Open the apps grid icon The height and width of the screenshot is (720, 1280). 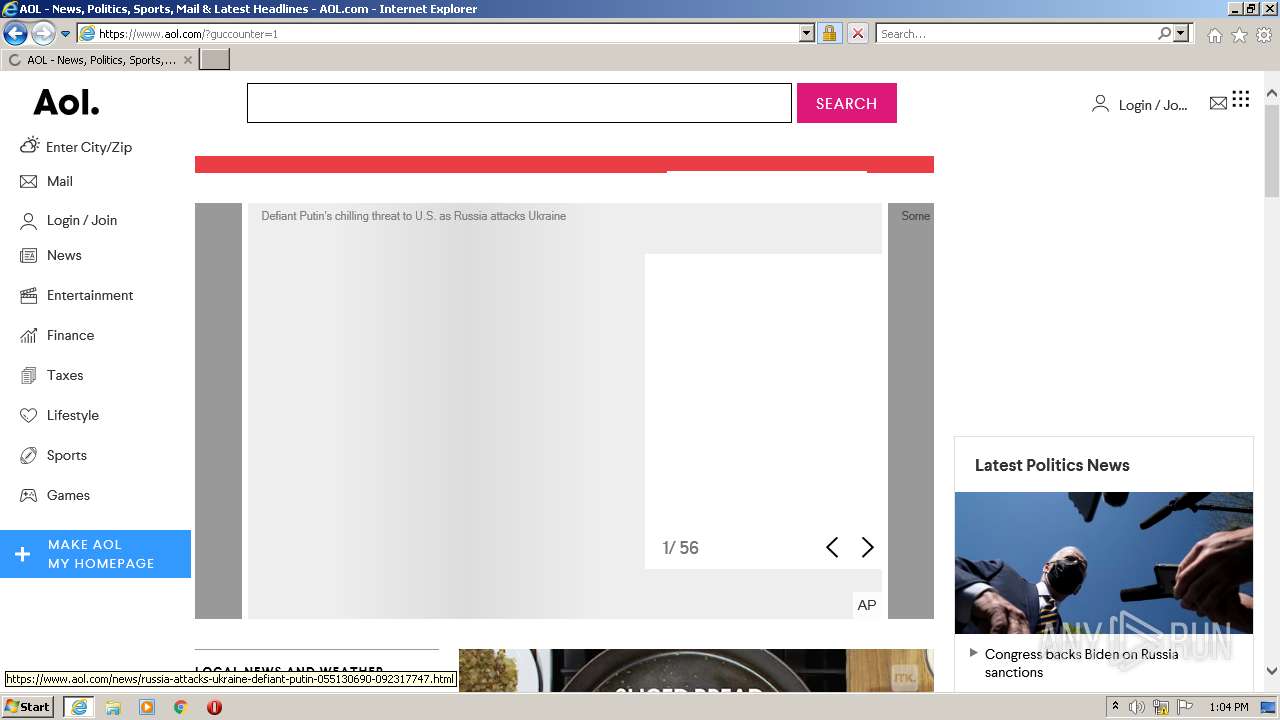coord(1241,98)
